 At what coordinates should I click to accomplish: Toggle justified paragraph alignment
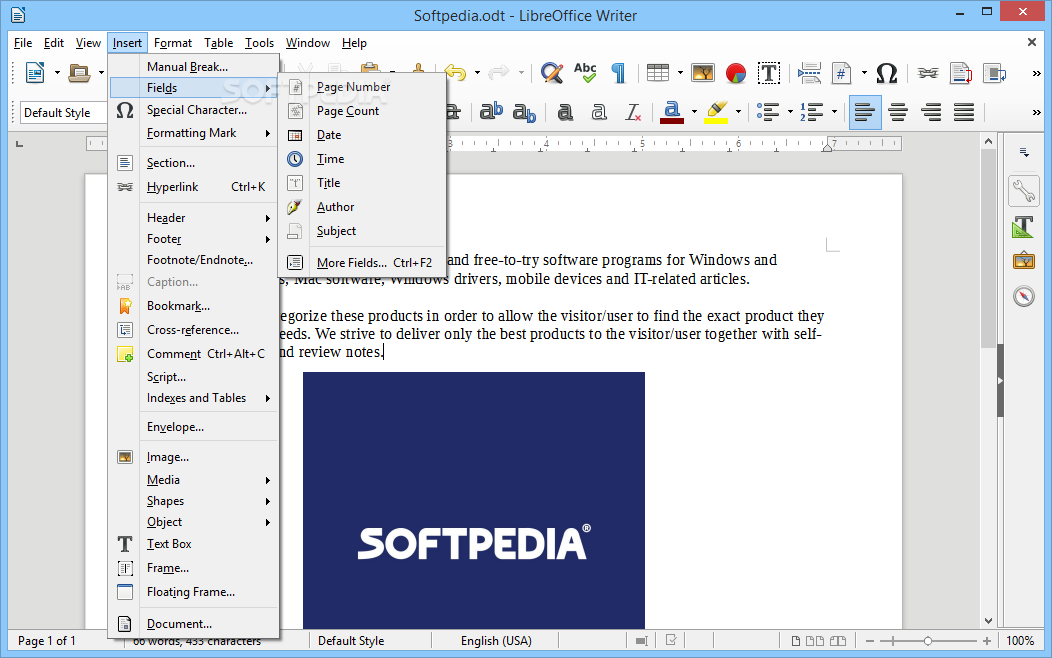coord(963,112)
